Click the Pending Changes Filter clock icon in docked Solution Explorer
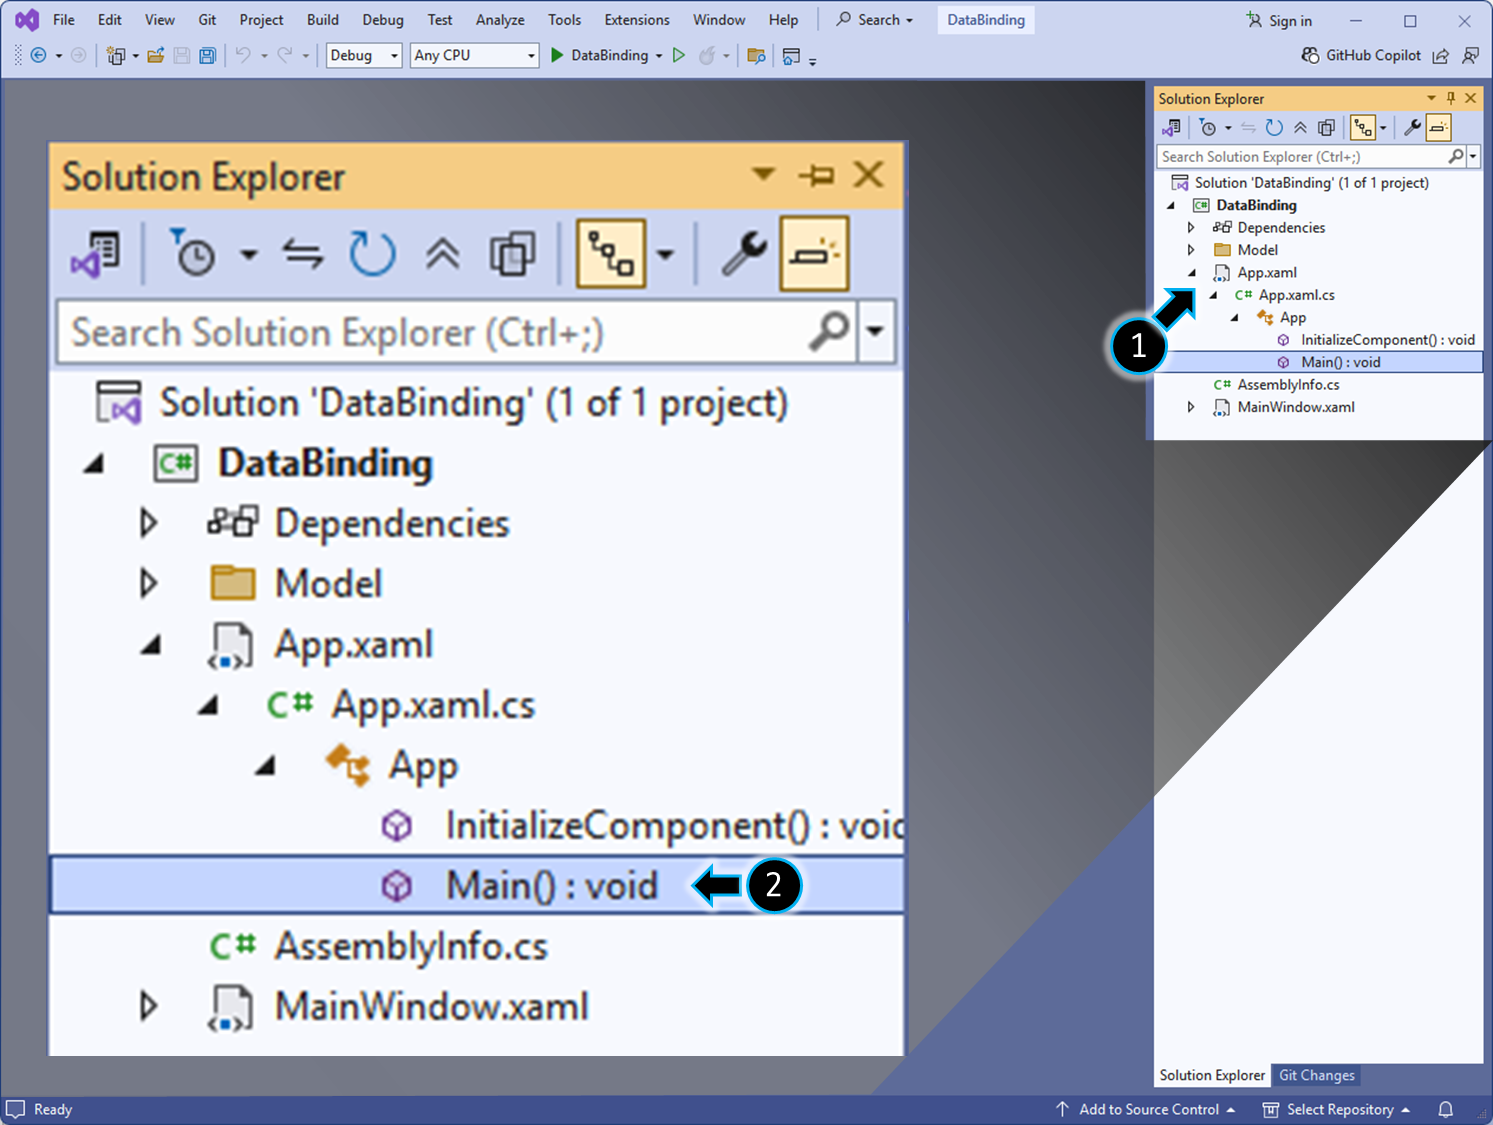The image size is (1493, 1125). [x=1208, y=128]
